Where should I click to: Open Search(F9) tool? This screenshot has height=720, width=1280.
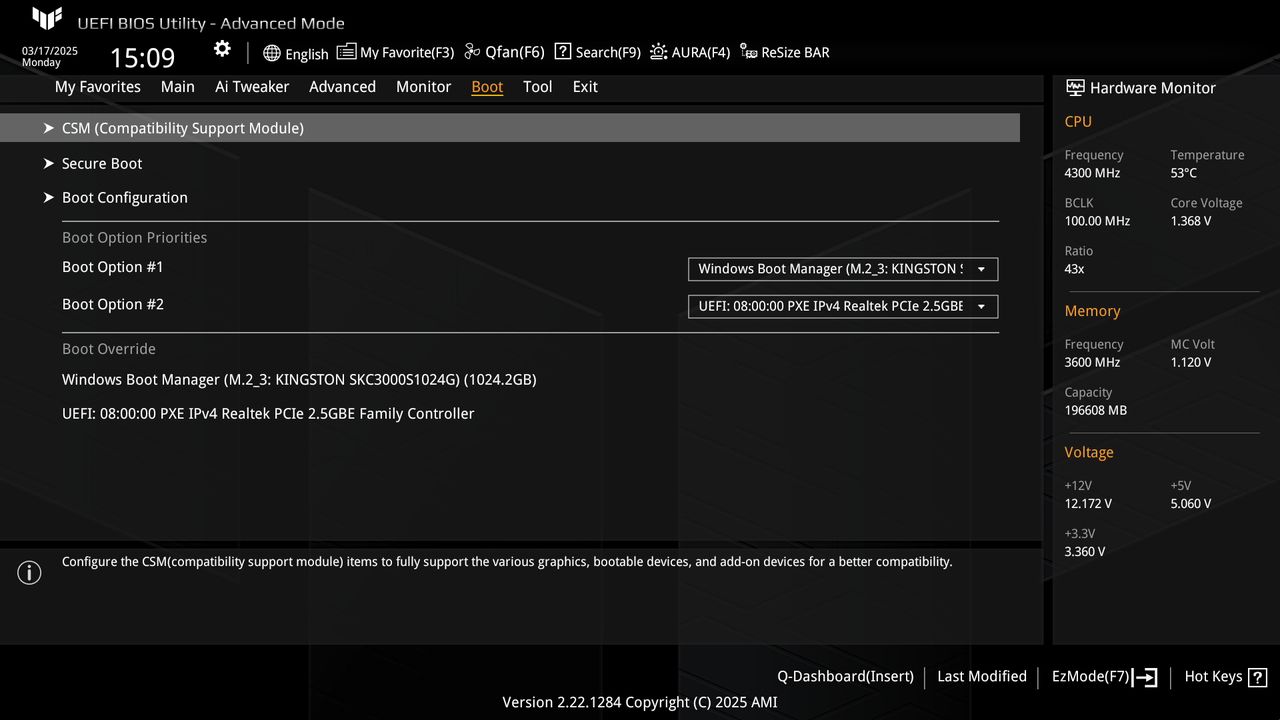point(597,52)
